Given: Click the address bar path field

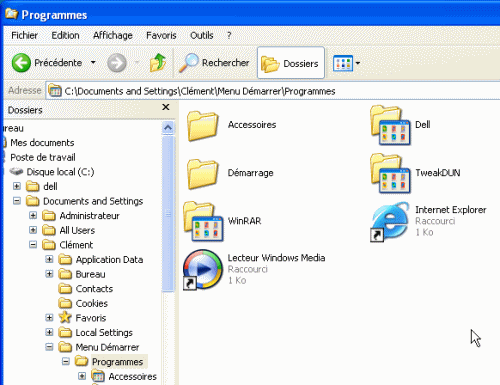Looking at the screenshot, I should [x=273, y=91].
